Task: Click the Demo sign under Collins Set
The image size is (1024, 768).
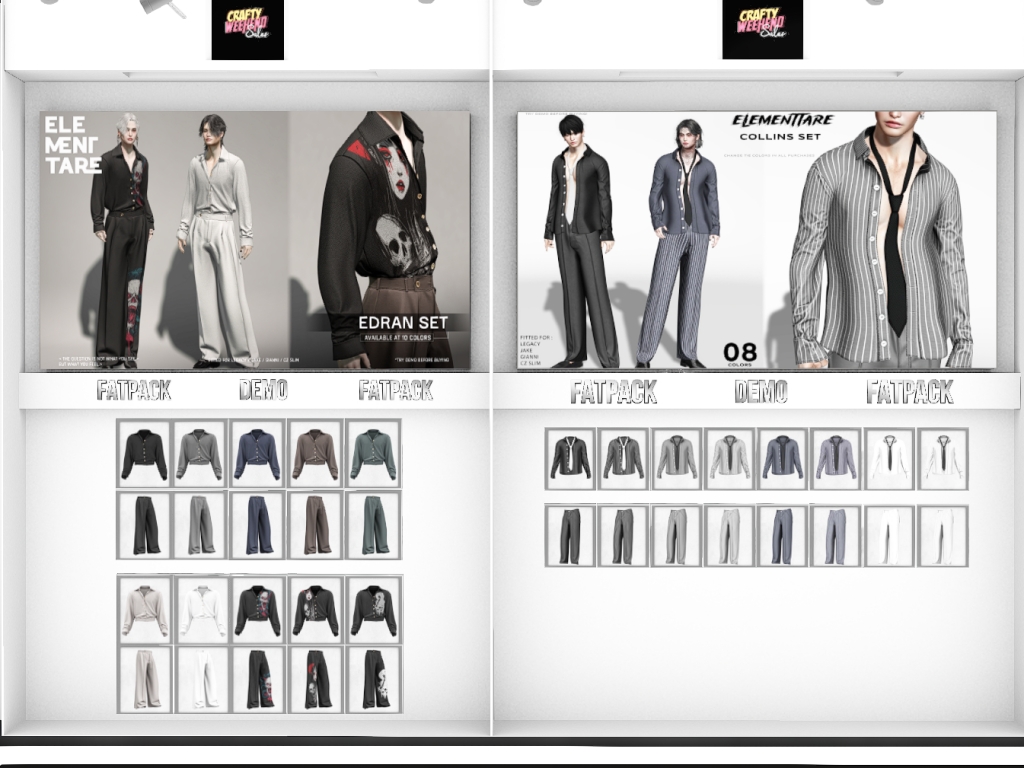Action: click(761, 392)
